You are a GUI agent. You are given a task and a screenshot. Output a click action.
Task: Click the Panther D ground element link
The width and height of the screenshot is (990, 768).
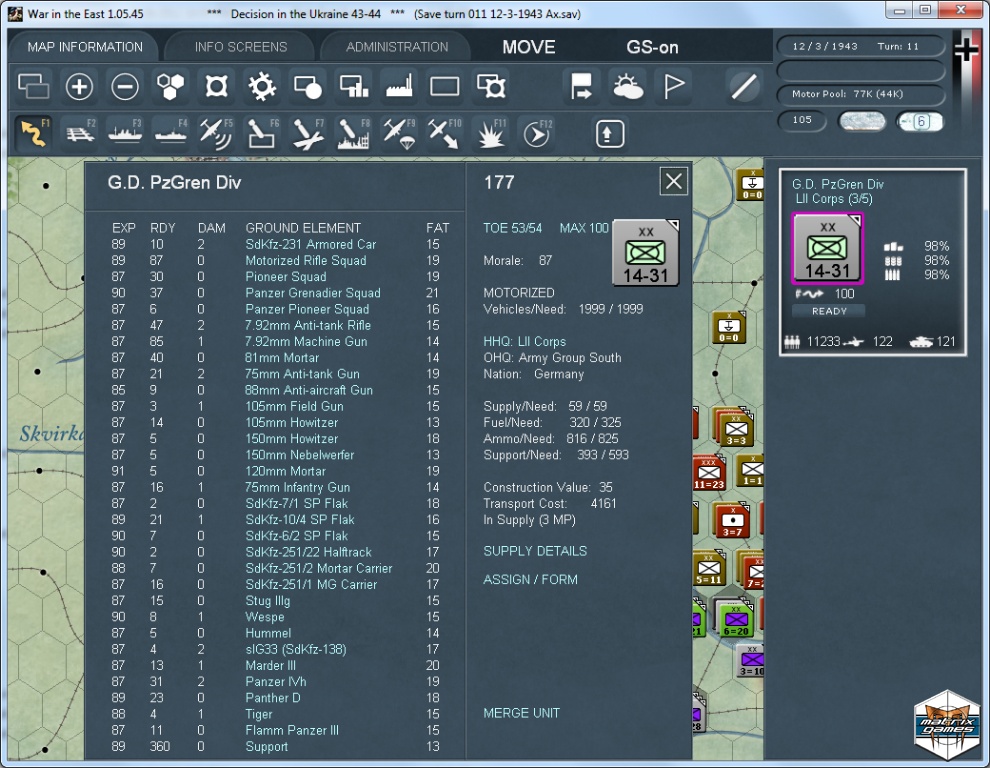pyautogui.click(x=273, y=698)
